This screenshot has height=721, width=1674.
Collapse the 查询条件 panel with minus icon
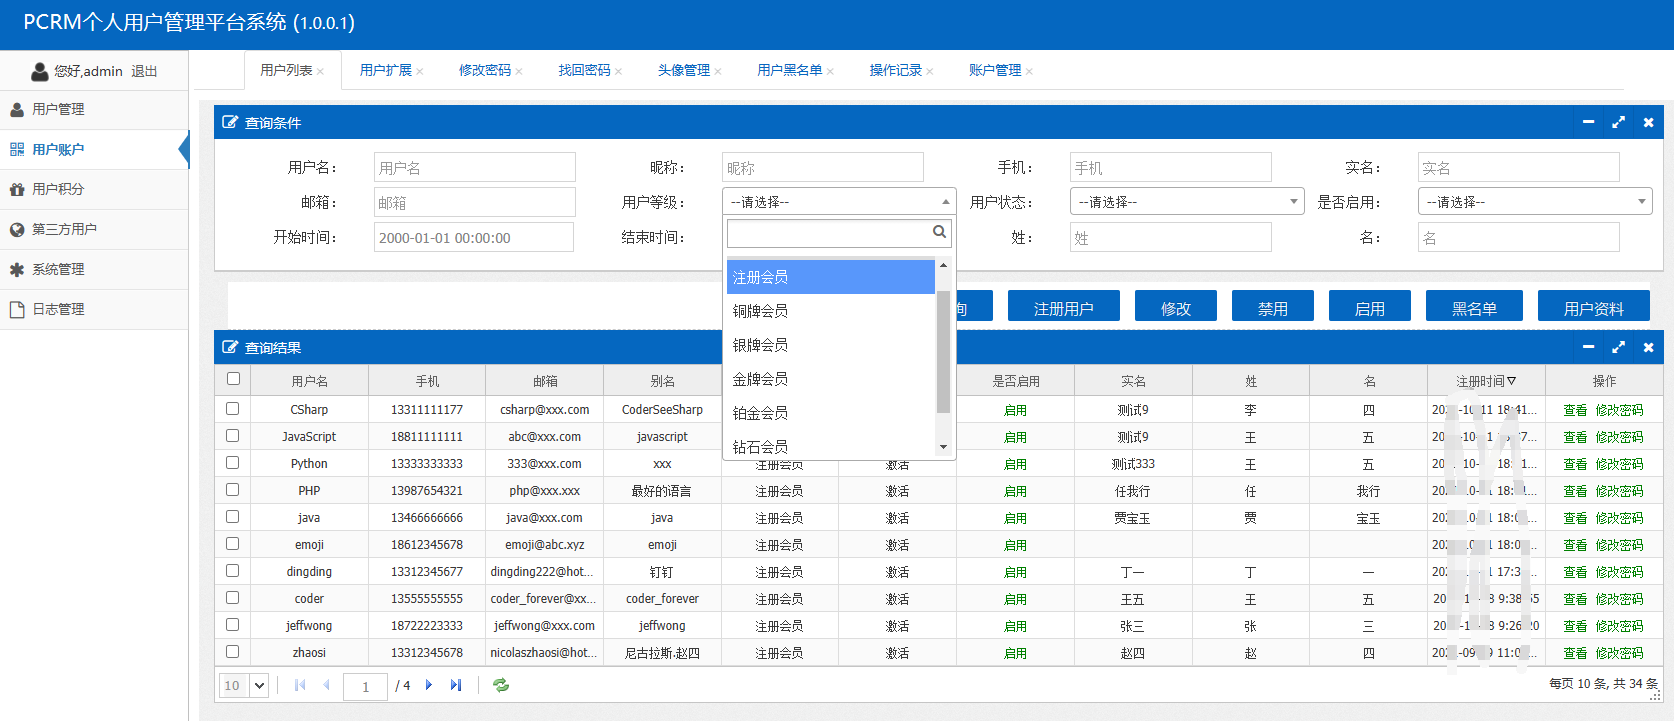tap(1588, 122)
